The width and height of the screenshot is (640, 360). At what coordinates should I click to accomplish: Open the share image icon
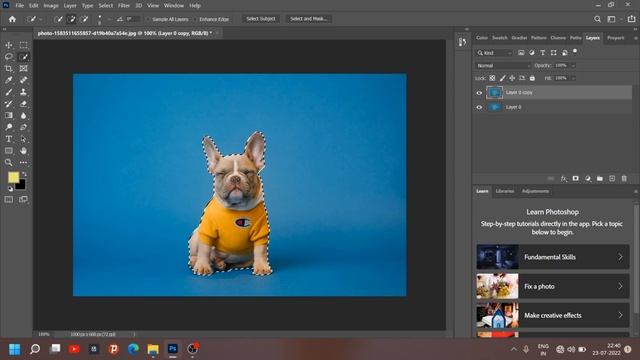tap(631, 19)
